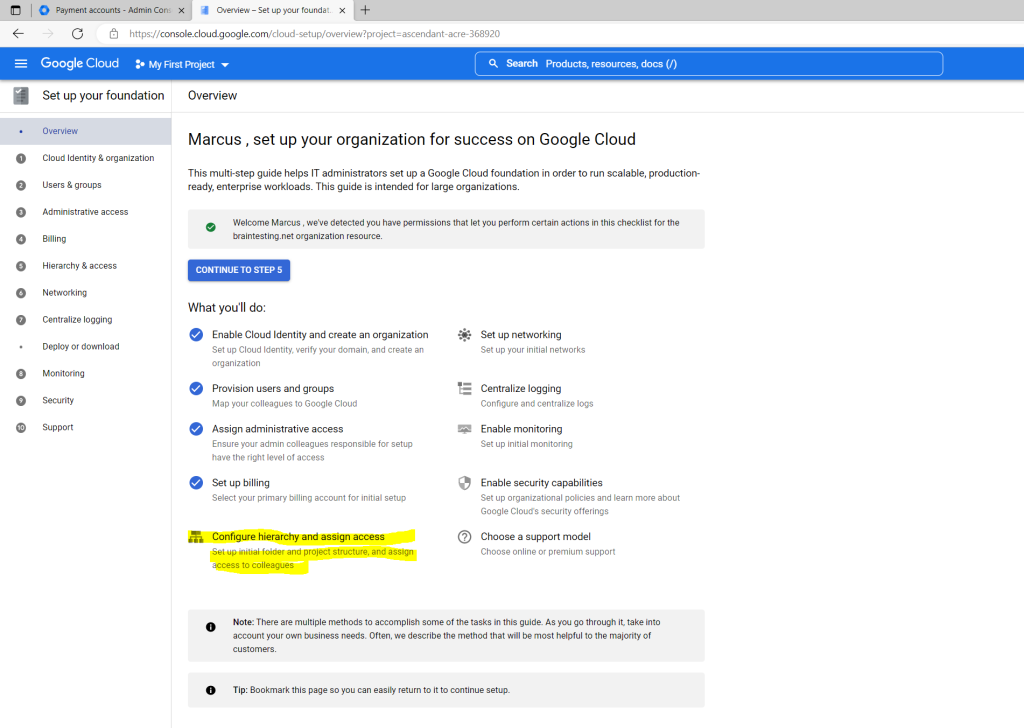Image resolution: width=1024 pixels, height=728 pixels.
Task: Open a new browser tab with plus icon
Action: [x=365, y=10]
